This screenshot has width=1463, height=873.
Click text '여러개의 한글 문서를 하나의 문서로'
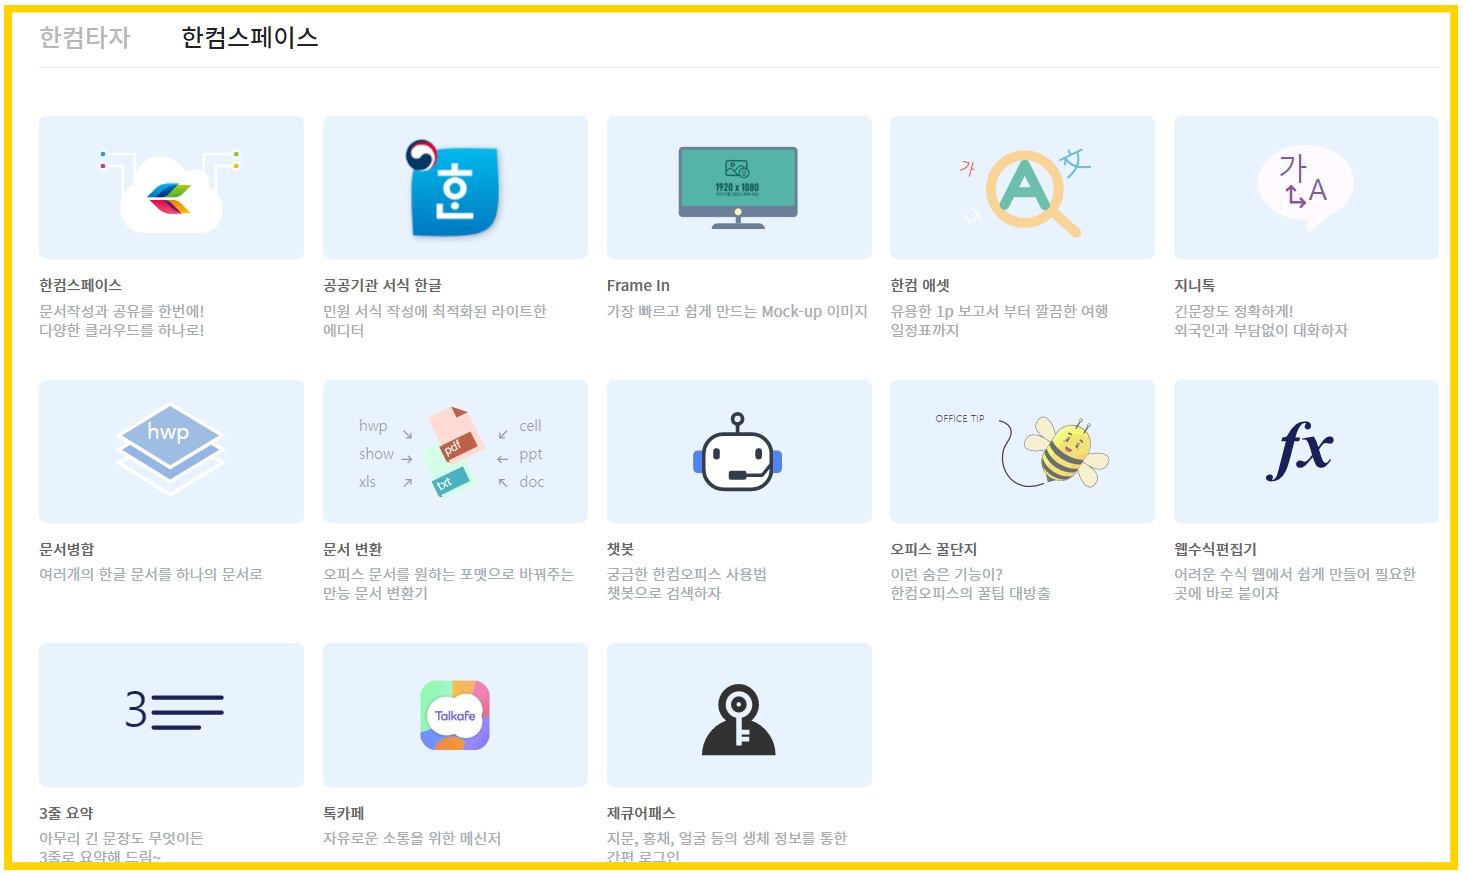coord(151,574)
